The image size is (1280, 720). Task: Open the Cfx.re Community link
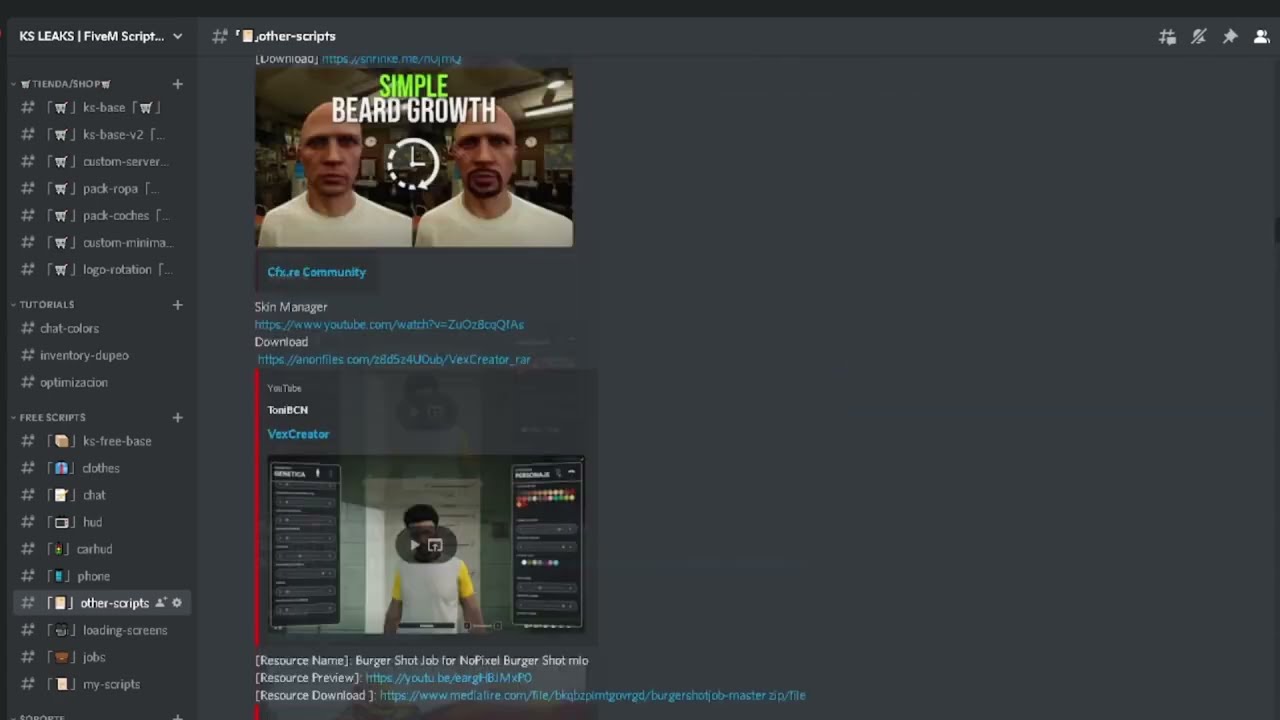point(316,272)
